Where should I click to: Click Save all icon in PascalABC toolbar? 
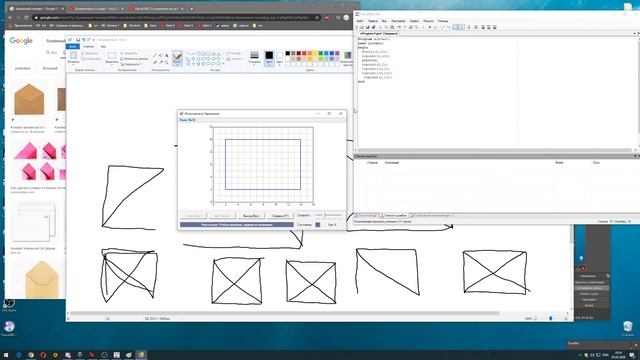coord(373,27)
